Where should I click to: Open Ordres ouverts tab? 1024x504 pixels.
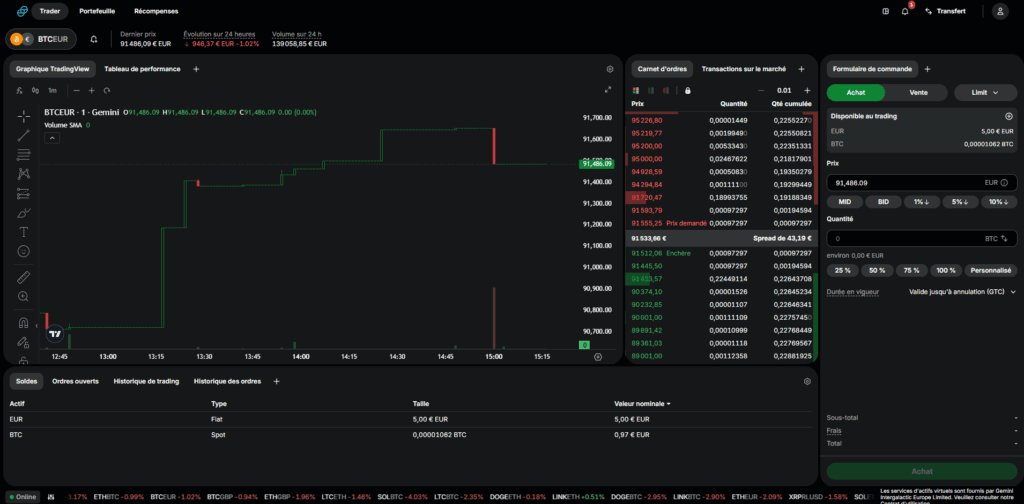pyautogui.click(x=76, y=381)
